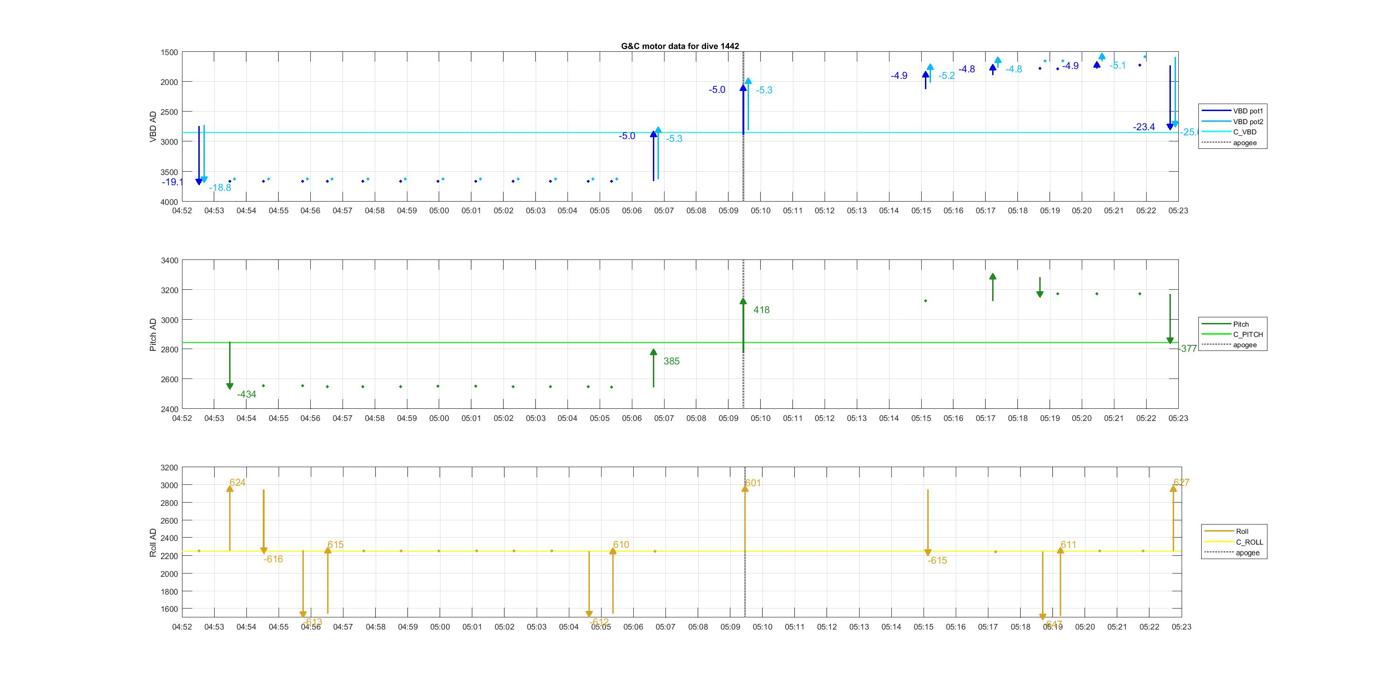Click the dotted apogee line in the Pitch plot
The image size is (1400, 693).
(x=743, y=334)
